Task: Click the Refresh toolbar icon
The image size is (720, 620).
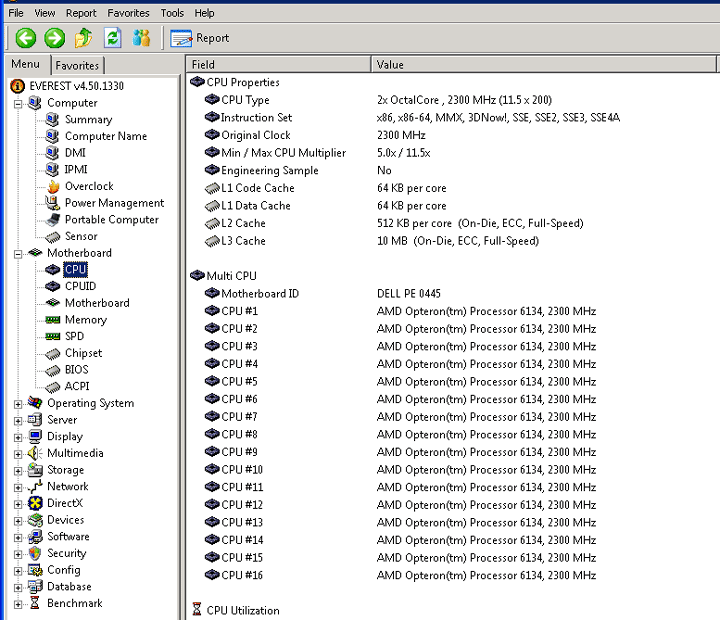Action: (112, 38)
